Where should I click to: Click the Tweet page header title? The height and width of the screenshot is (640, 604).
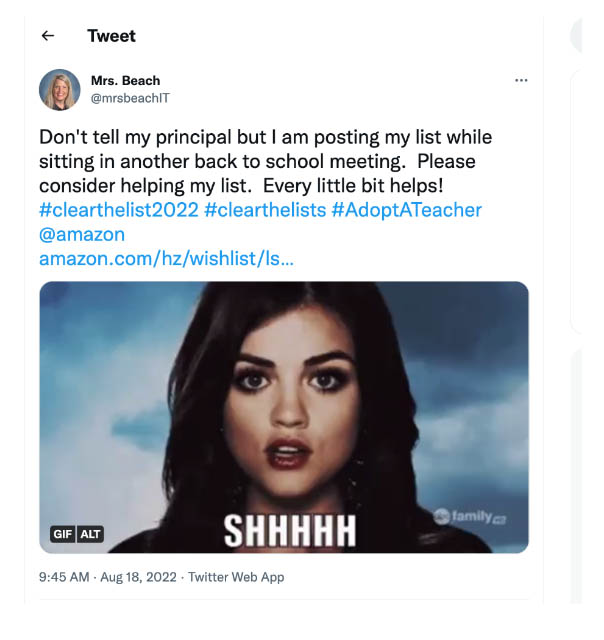click(111, 36)
